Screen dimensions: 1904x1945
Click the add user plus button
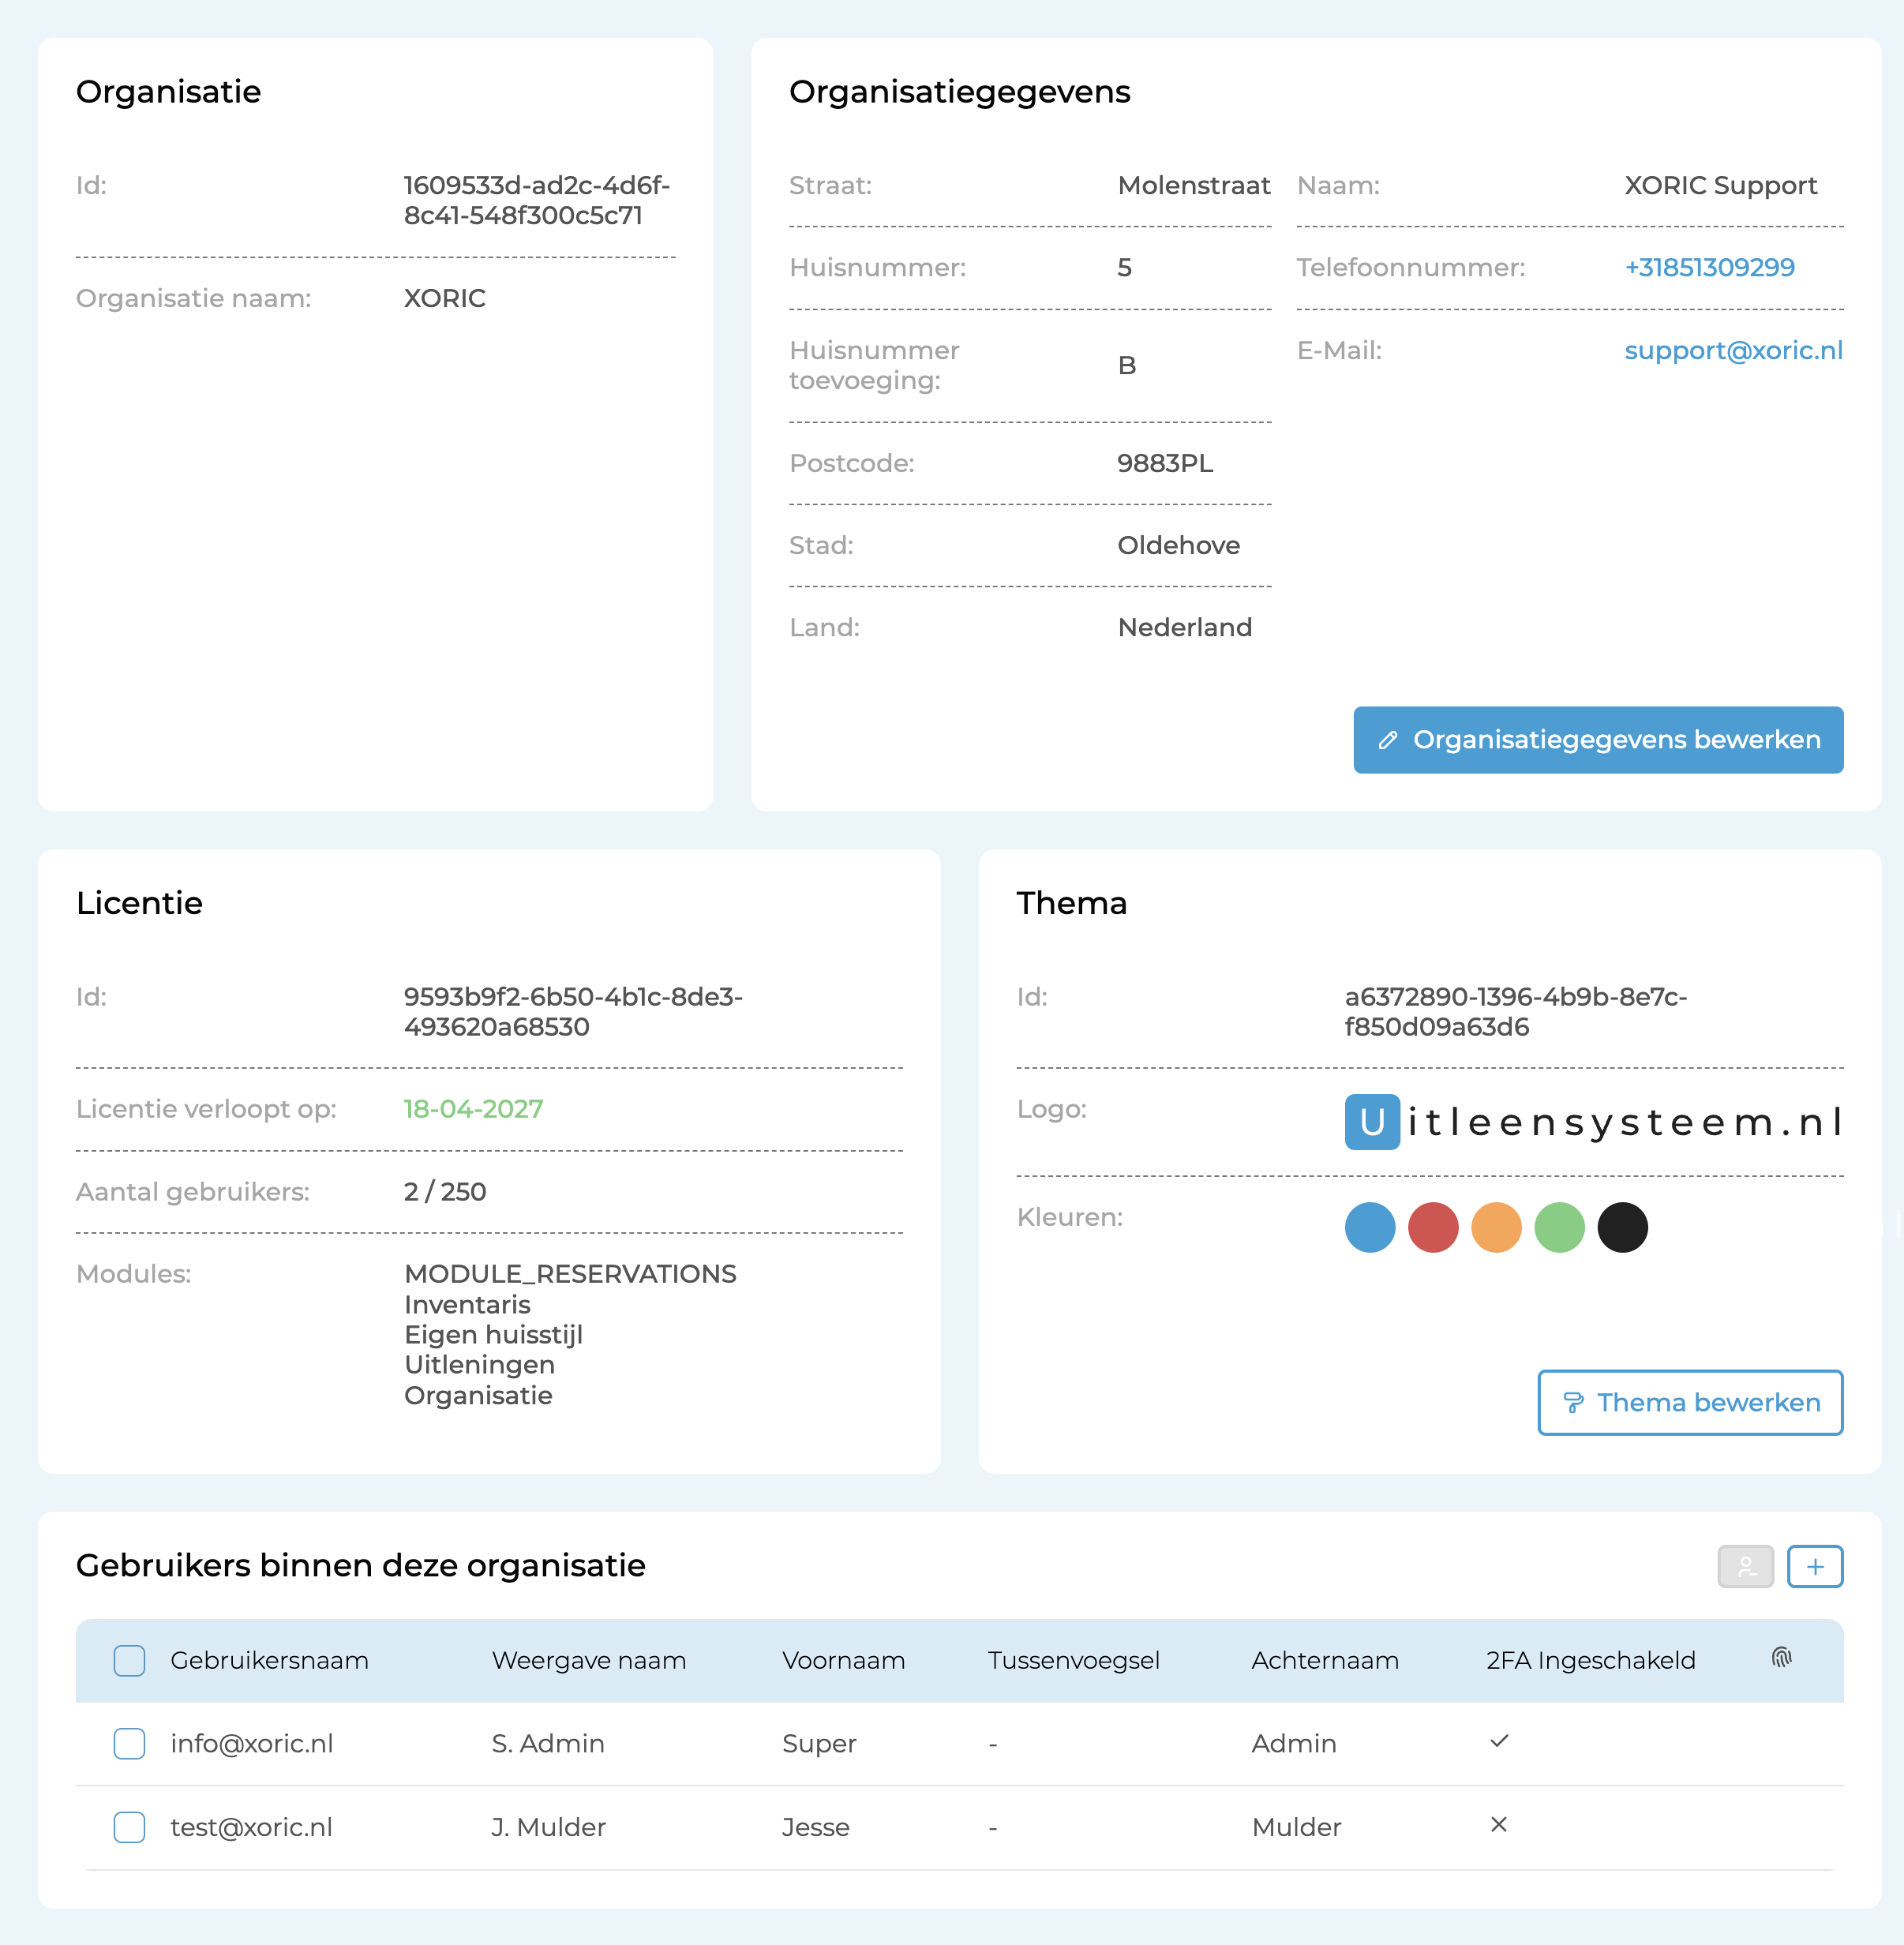click(x=1815, y=1566)
